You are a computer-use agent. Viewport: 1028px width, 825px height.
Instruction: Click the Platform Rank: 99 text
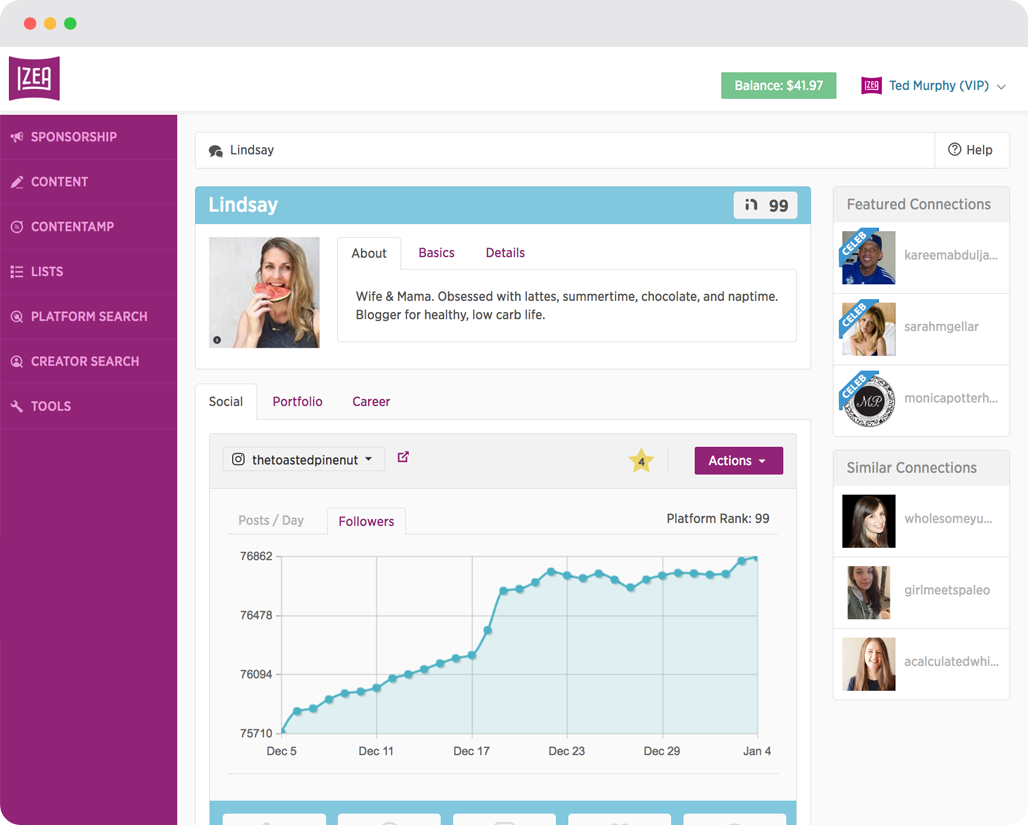click(718, 519)
